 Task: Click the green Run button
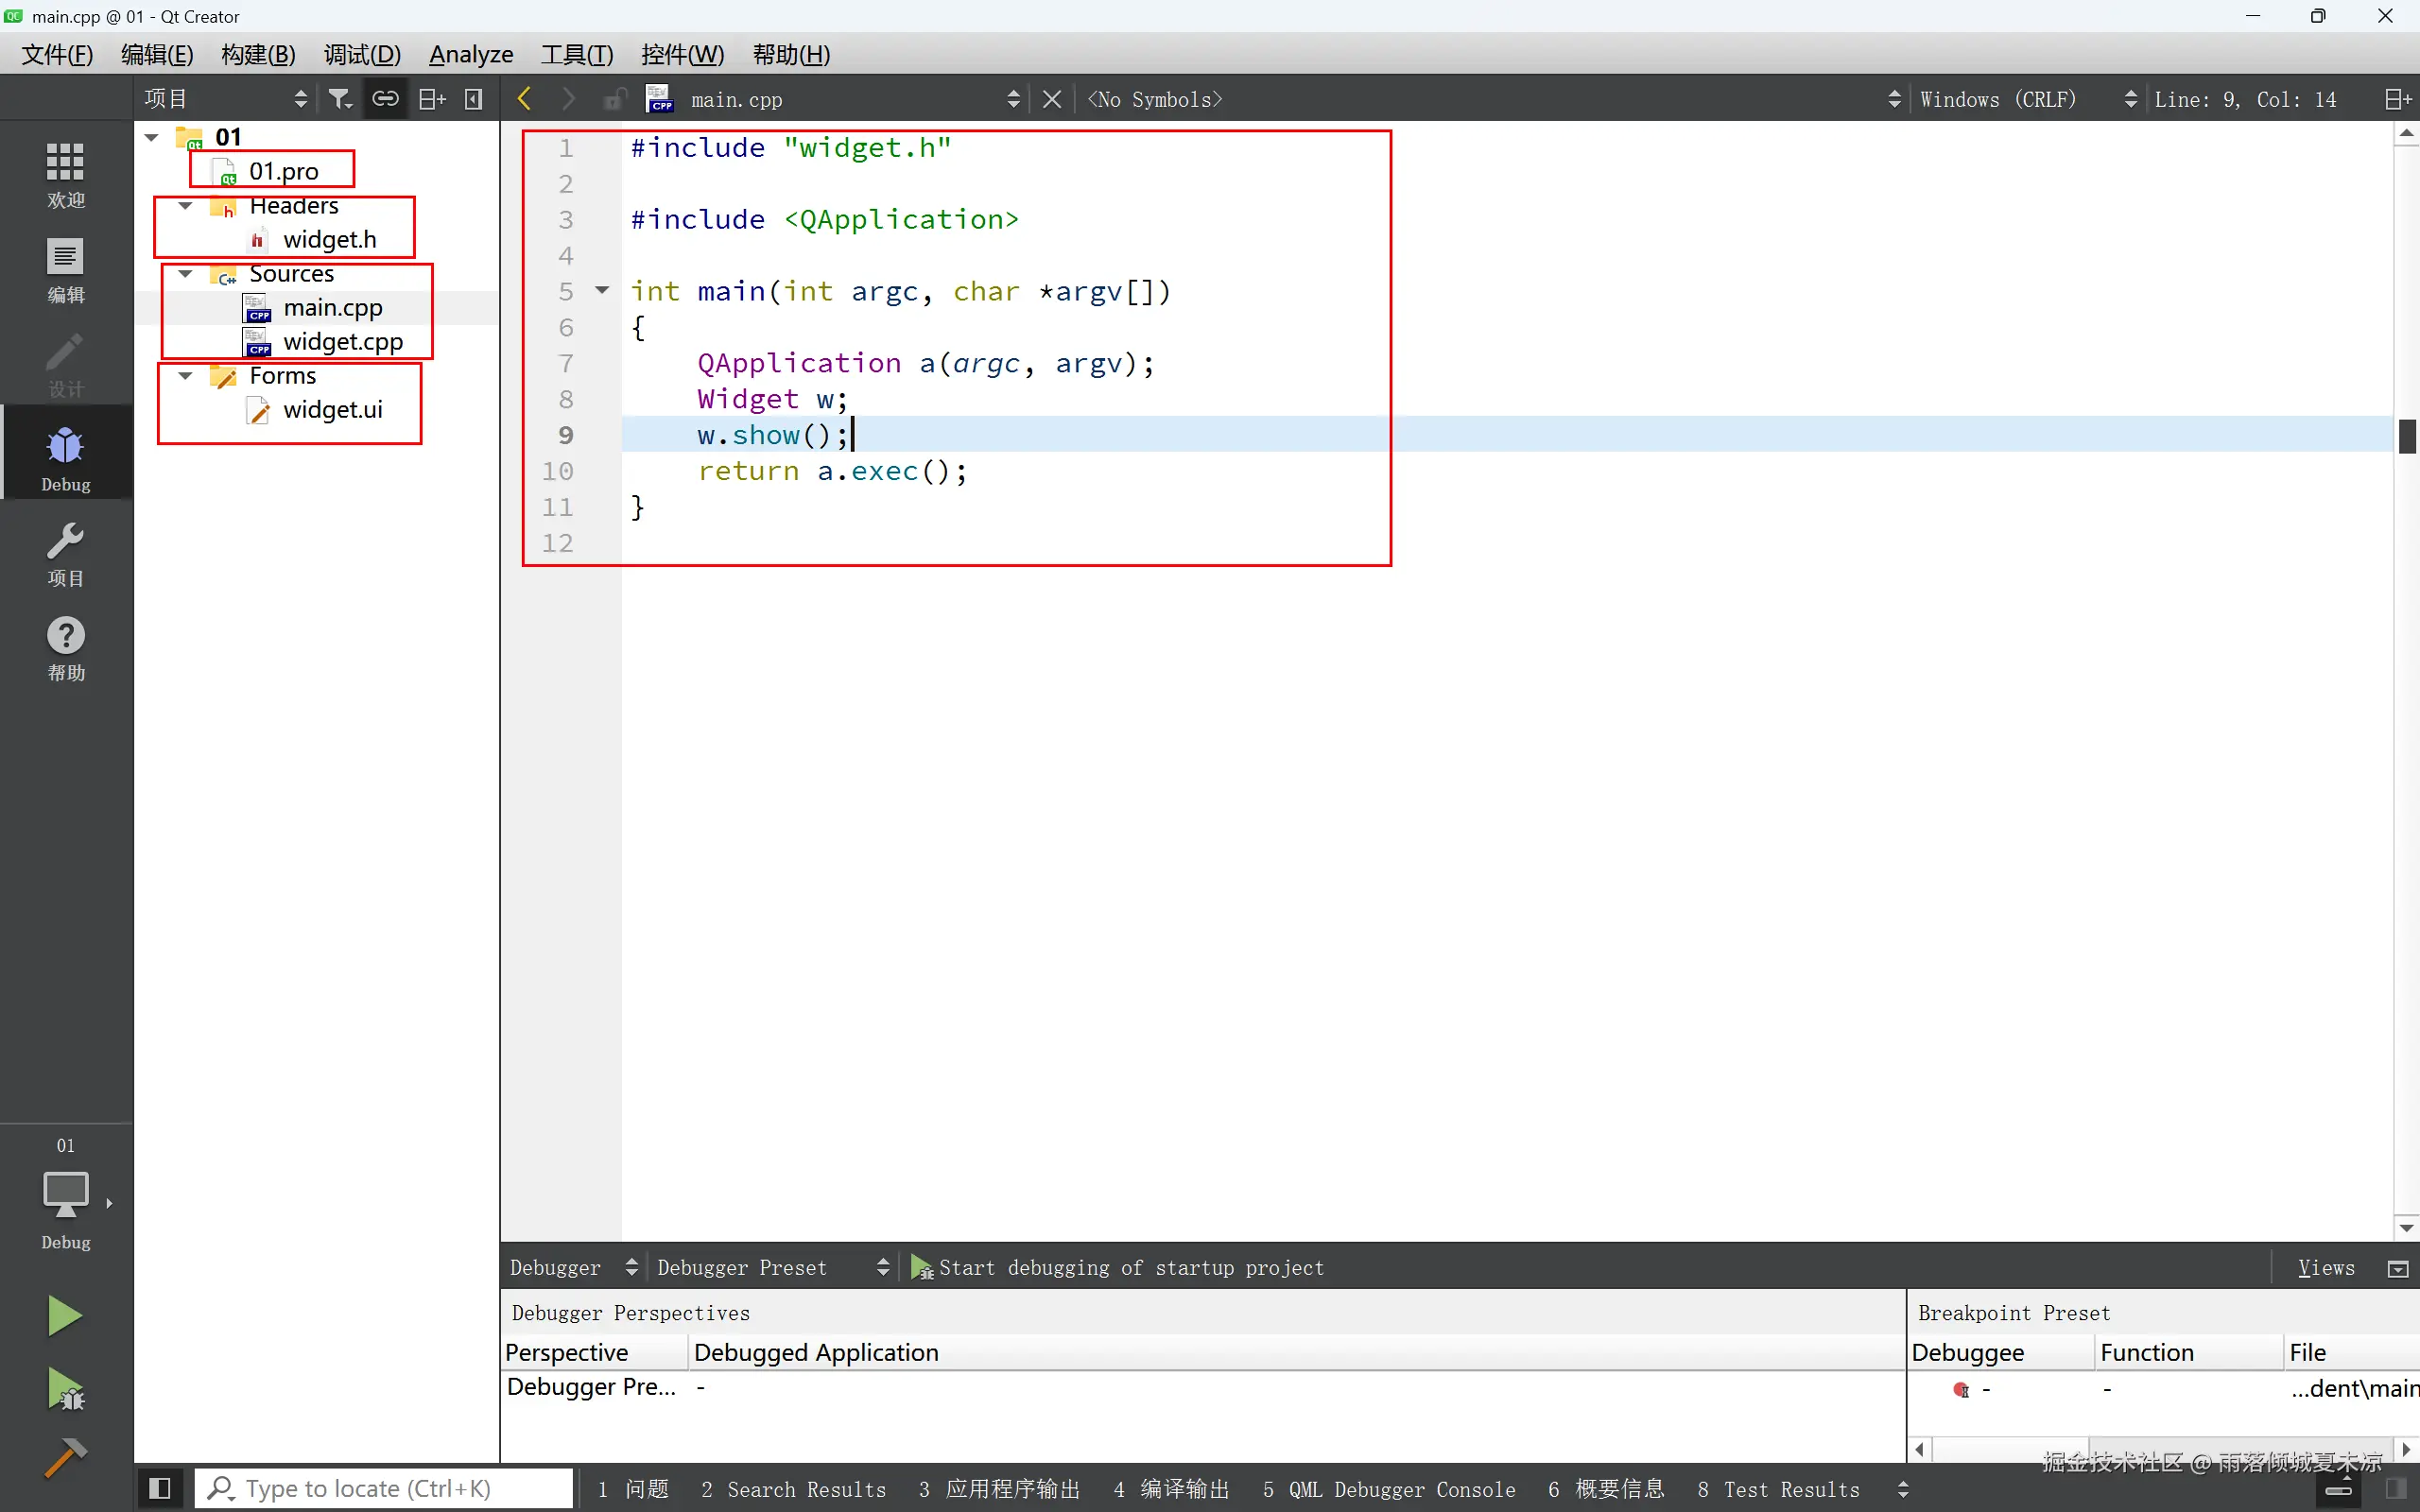click(65, 1316)
